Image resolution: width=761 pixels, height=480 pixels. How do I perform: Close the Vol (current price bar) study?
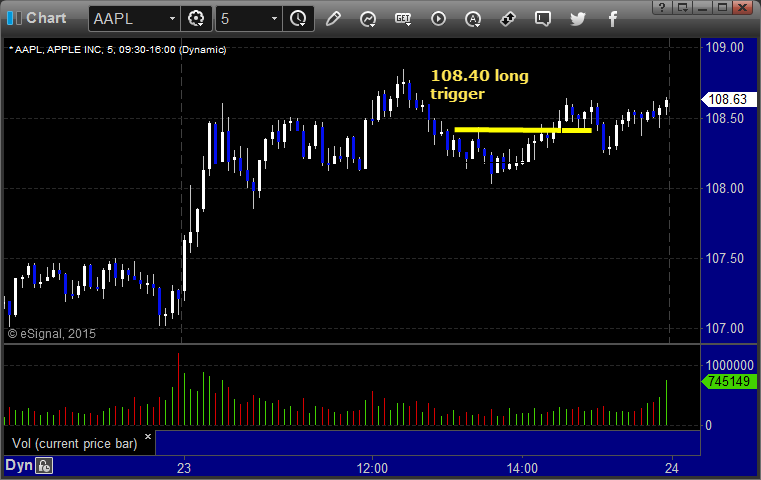(x=148, y=436)
